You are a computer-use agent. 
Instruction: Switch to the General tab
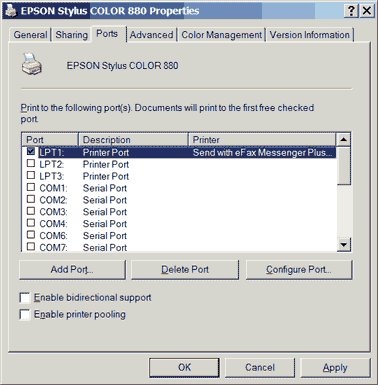pyautogui.click(x=30, y=35)
